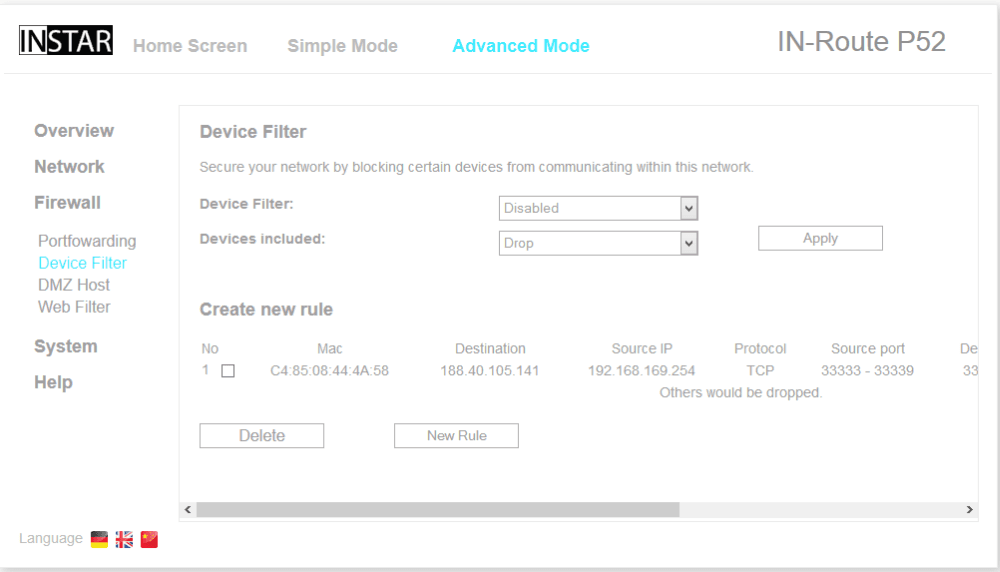
Task: Switch language to Chinese flag
Action: click(x=149, y=539)
